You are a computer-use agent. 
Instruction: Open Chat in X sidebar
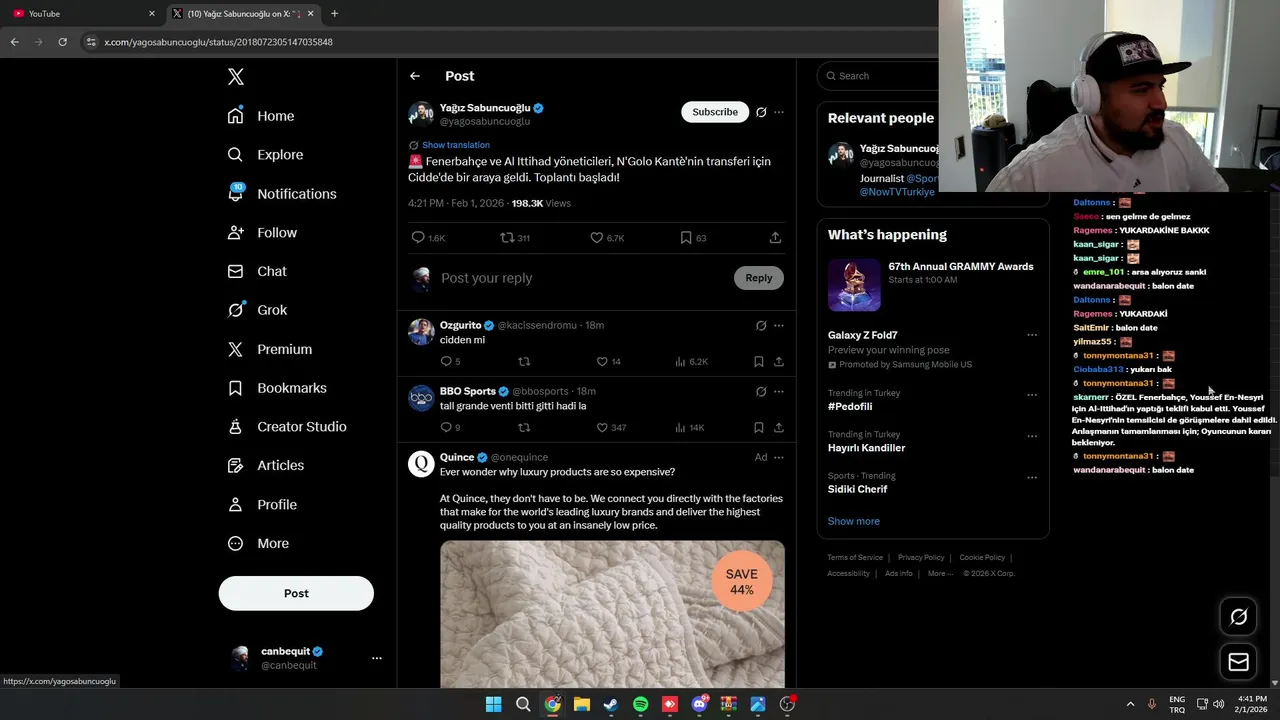click(257, 271)
